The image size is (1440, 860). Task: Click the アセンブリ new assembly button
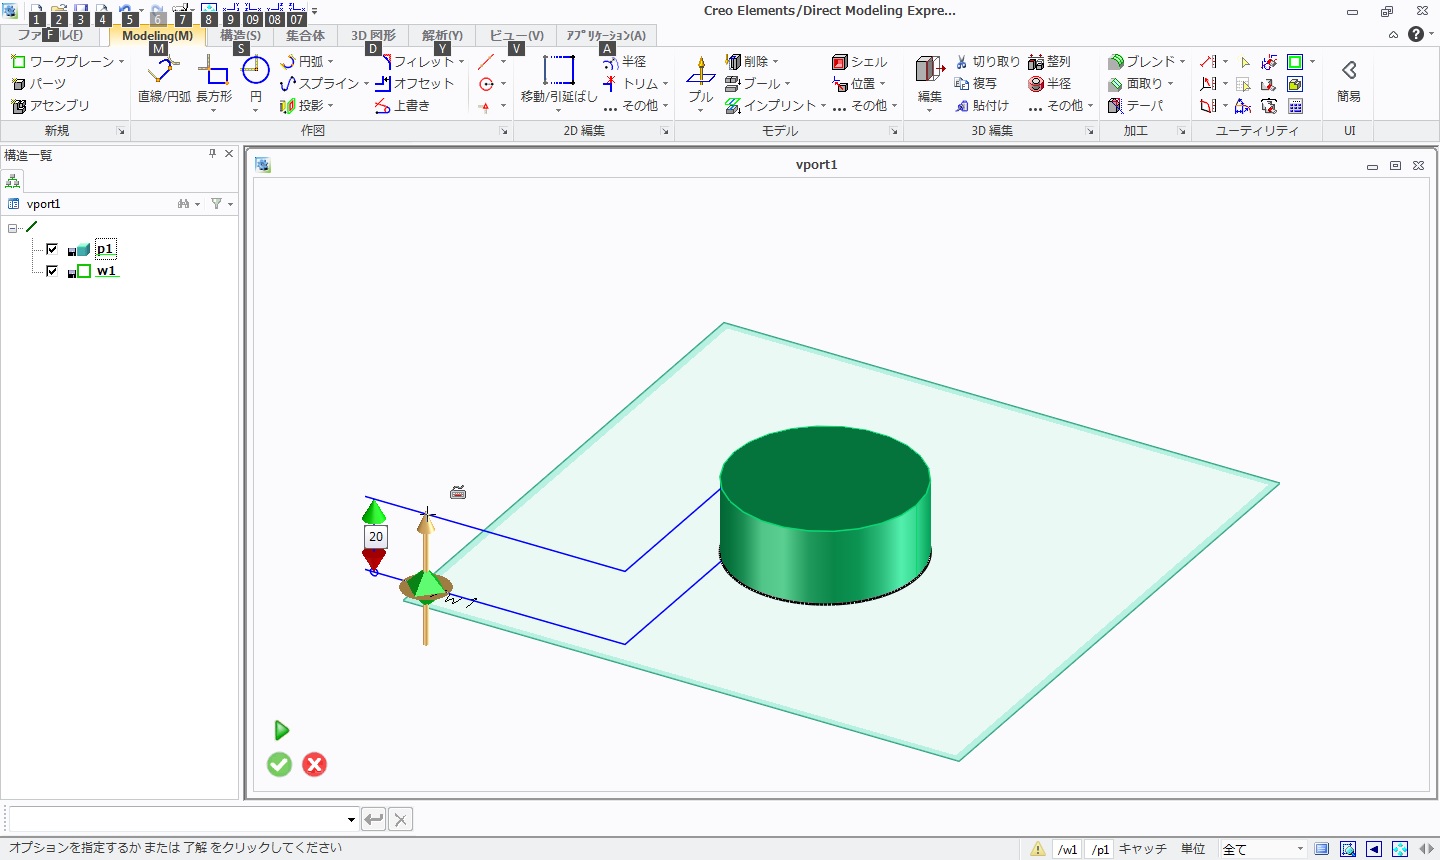(x=51, y=105)
